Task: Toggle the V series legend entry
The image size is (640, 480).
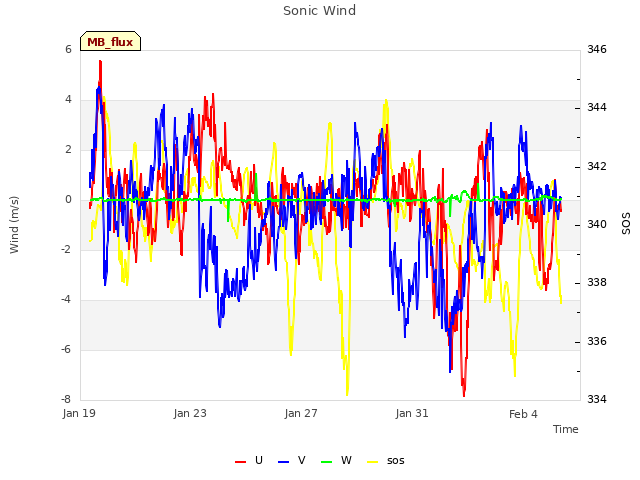Action: click(x=291, y=460)
